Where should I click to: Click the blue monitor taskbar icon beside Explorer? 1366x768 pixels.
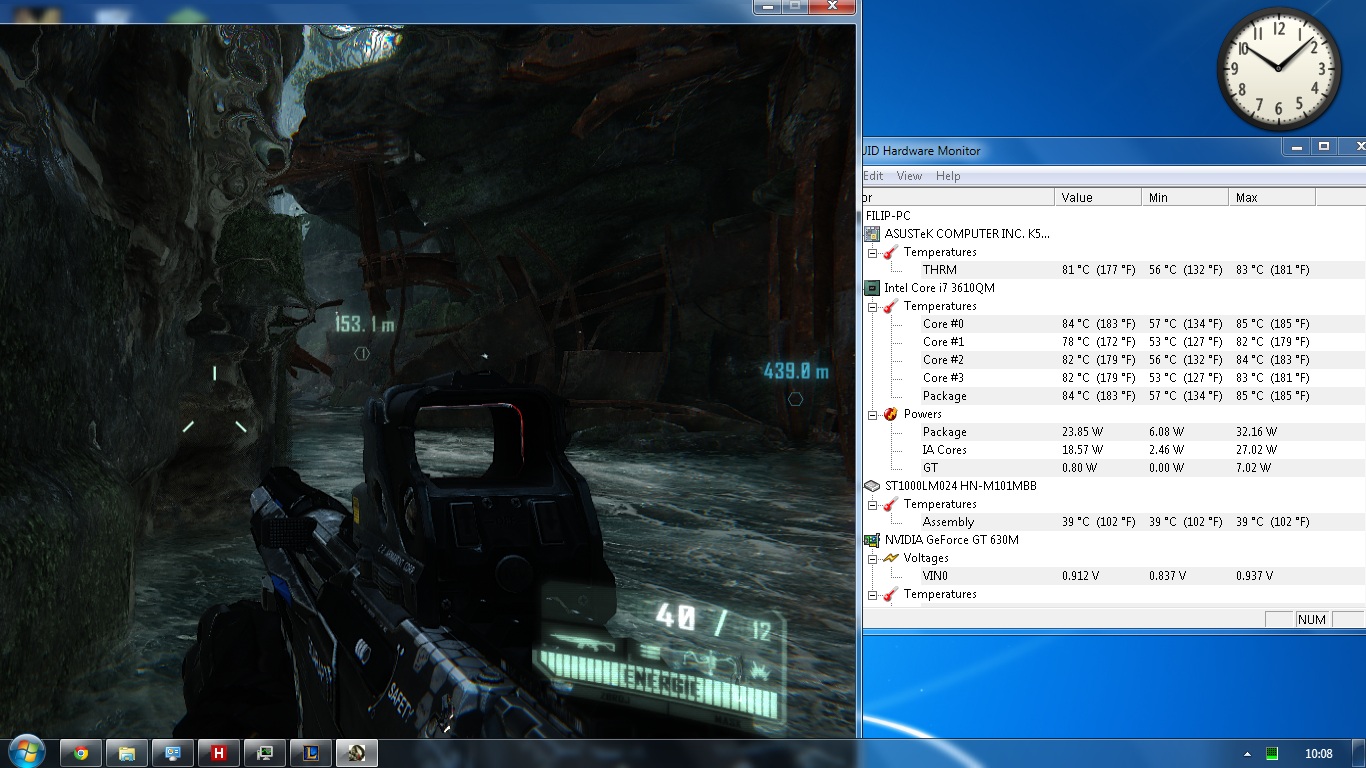coord(173,753)
